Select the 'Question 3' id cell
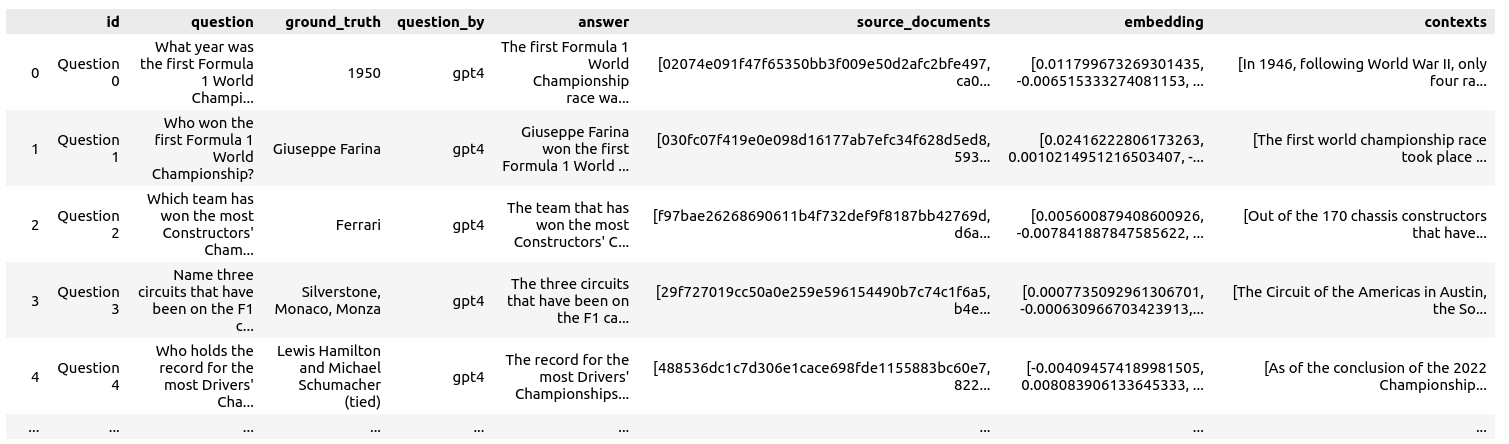Image resolution: width=1509 pixels, height=444 pixels. (x=88, y=300)
